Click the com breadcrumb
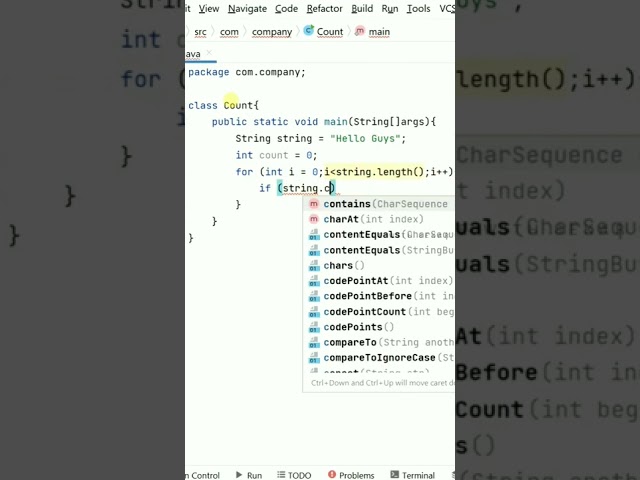Screen dimensions: 640x480 (229, 32)
